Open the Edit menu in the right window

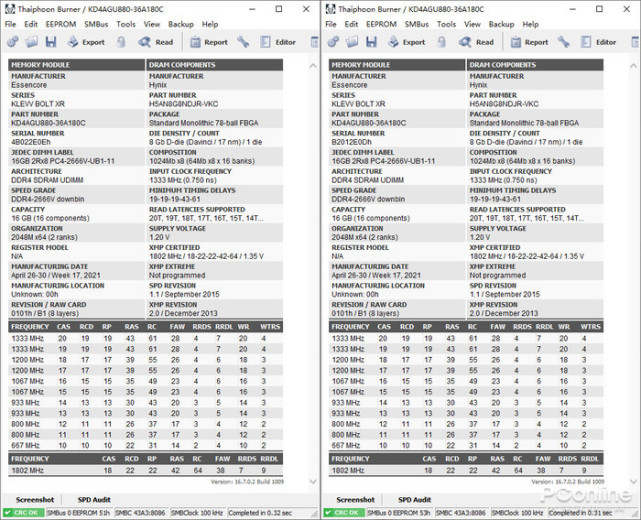pyautogui.click(x=351, y=25)
